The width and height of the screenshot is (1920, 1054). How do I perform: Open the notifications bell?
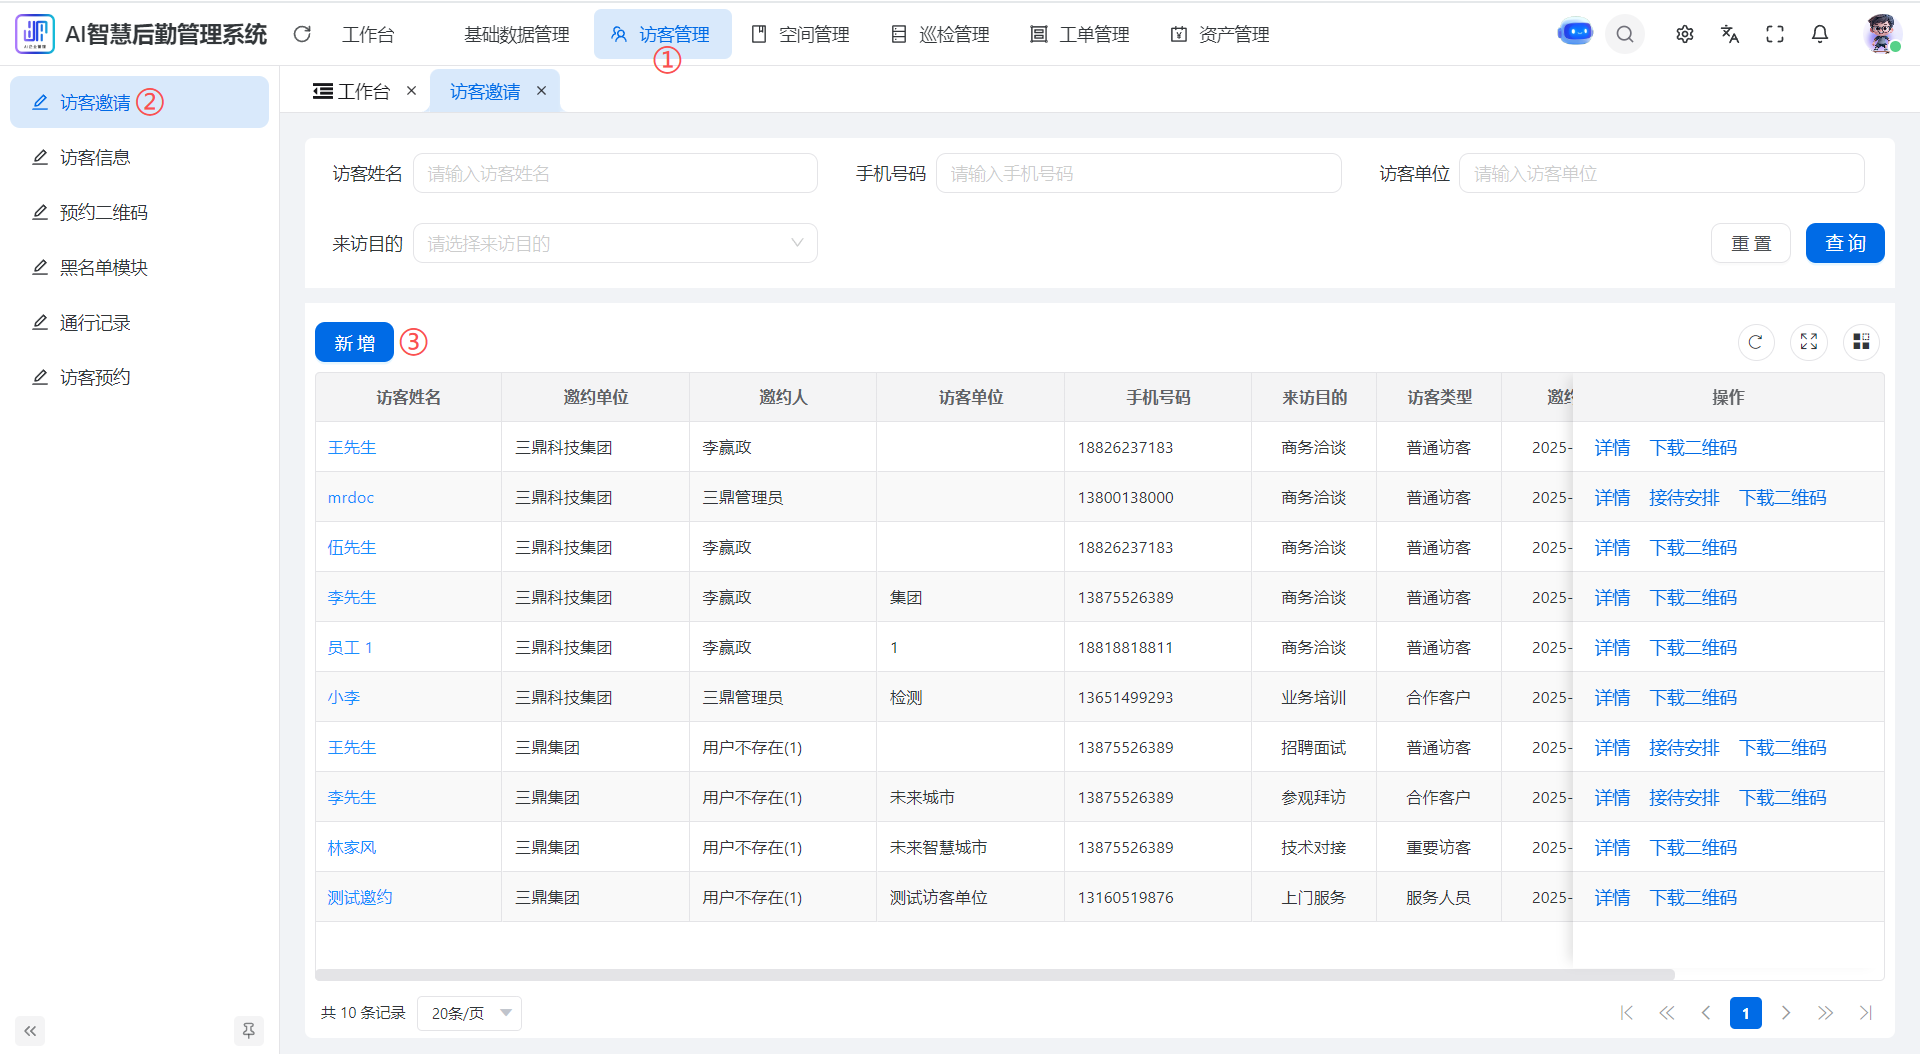pyautogui.click(x=1820, y=34)
